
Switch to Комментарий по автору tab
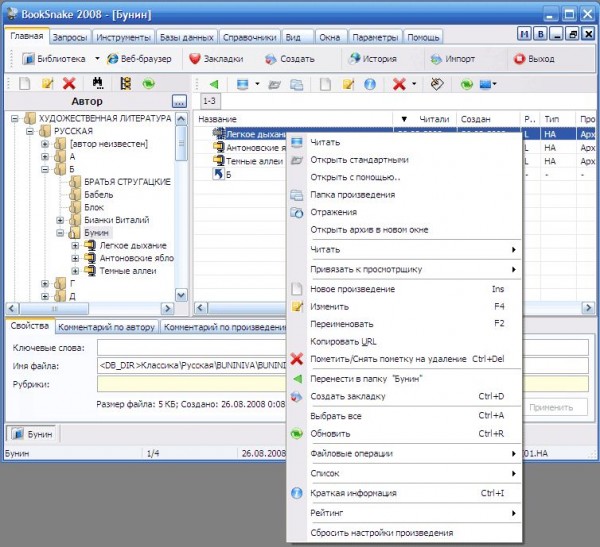[x=106, y=327]
